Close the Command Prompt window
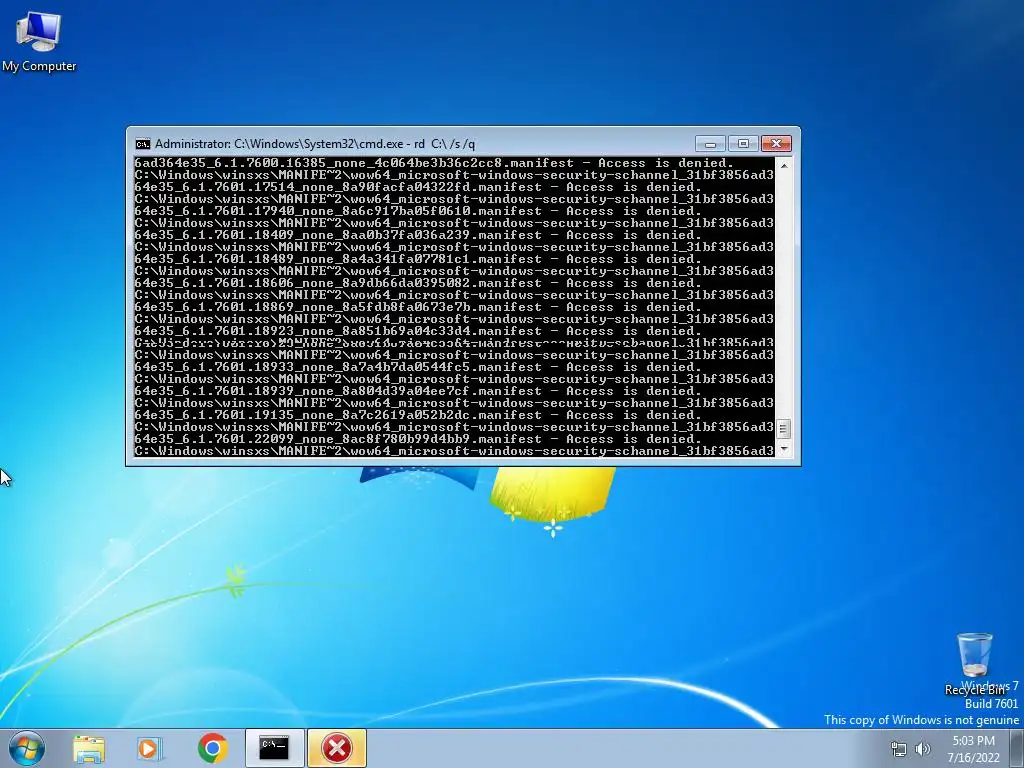Viewport: 1024px width, 768px height. coord(776,144)
